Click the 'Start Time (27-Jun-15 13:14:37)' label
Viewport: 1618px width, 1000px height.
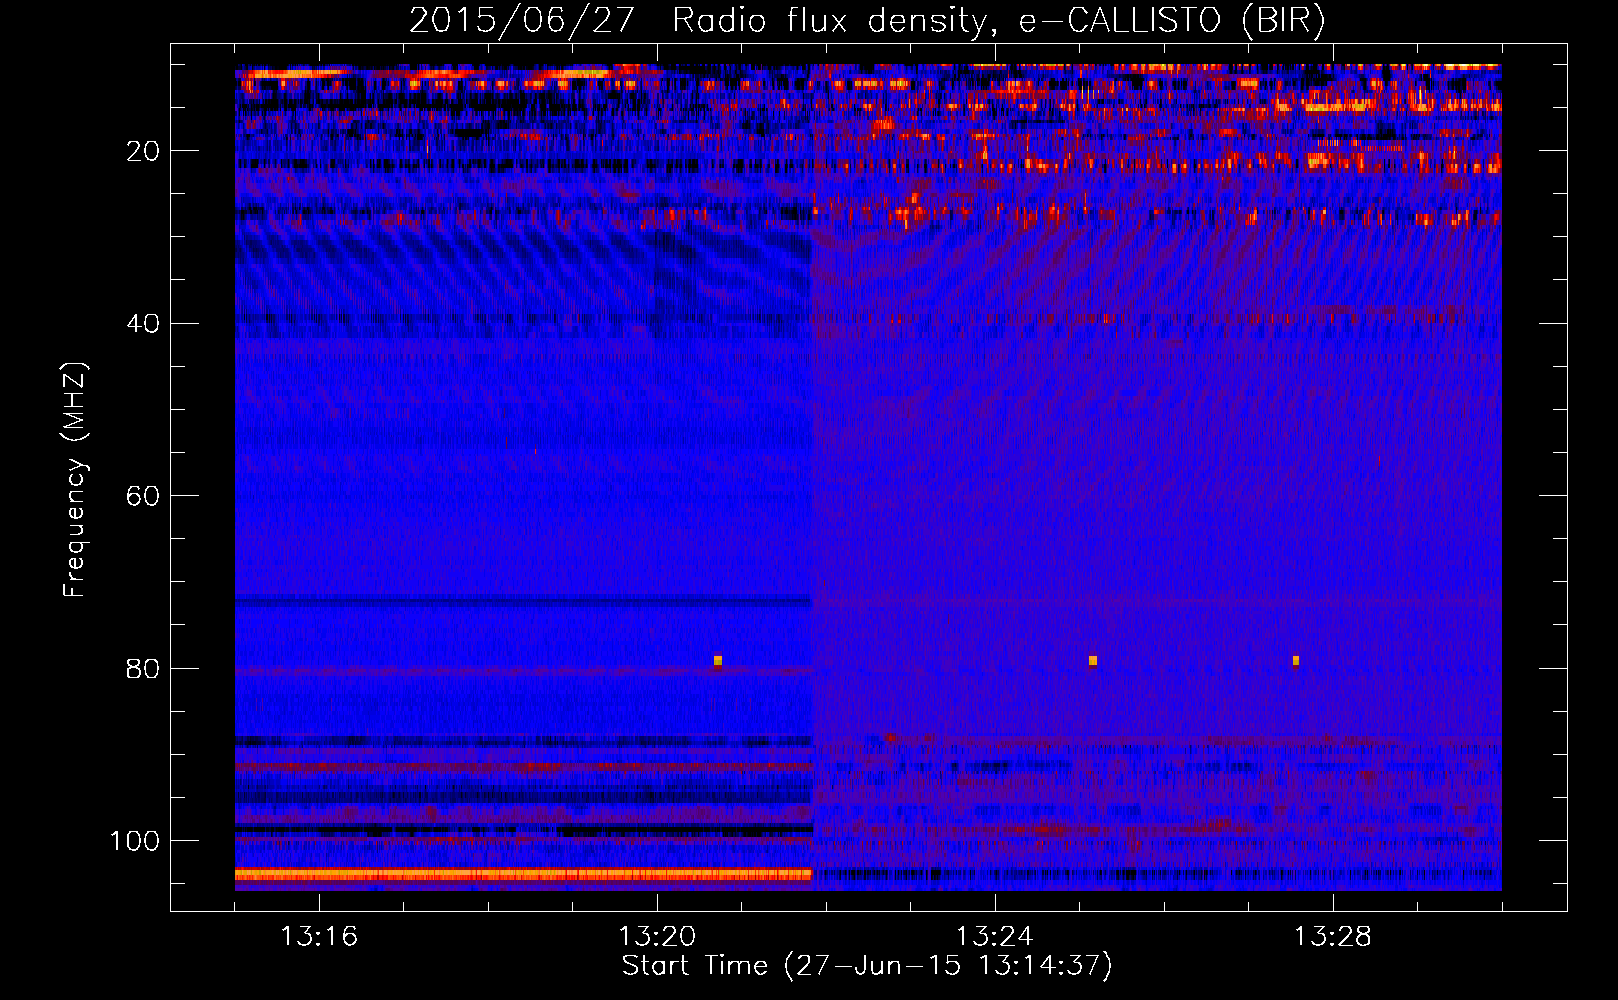point(867,966)
